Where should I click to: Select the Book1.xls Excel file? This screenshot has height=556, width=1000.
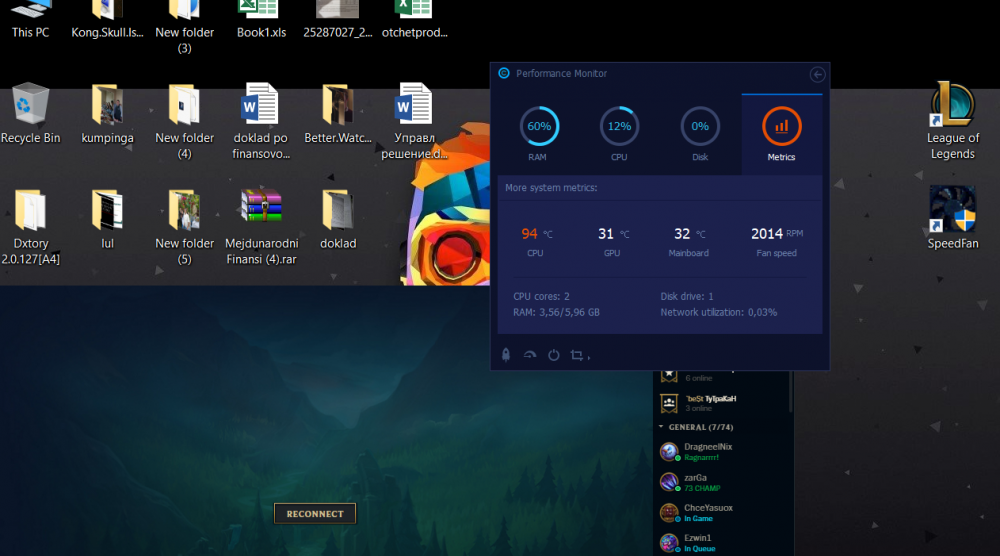click(x=261, y=20)
